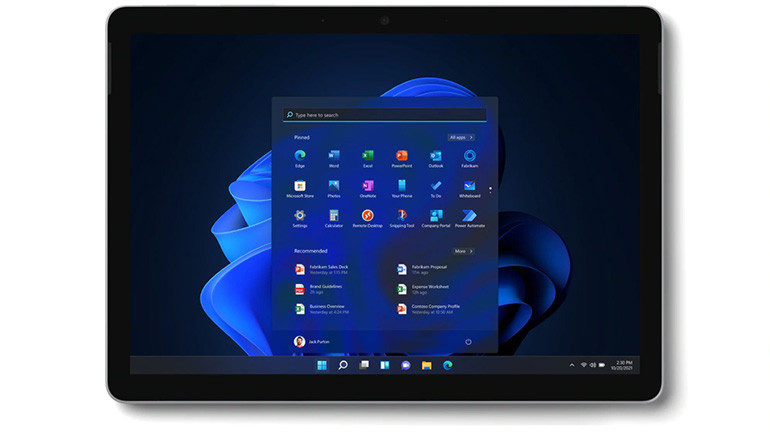Viewport: 770px width, 440px height.
Task: Launch Microsoft Store from pinned apps
Action: point(300,187)
